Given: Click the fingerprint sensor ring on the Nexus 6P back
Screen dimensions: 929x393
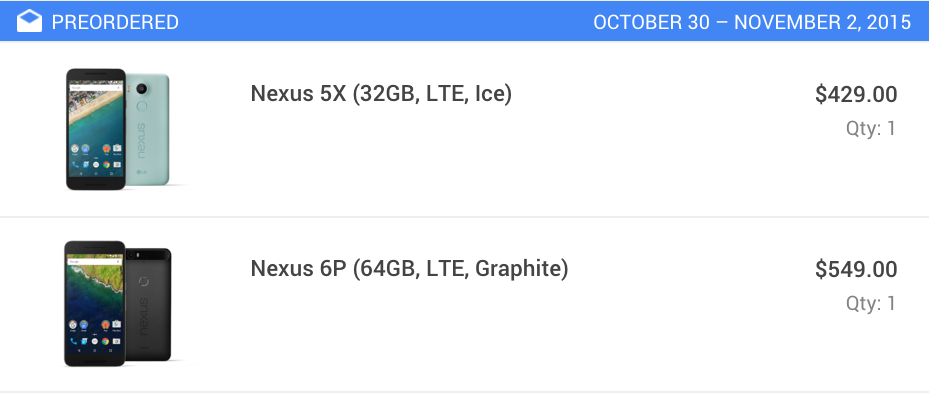Looking at the screenshot, I should pos(142,281).
